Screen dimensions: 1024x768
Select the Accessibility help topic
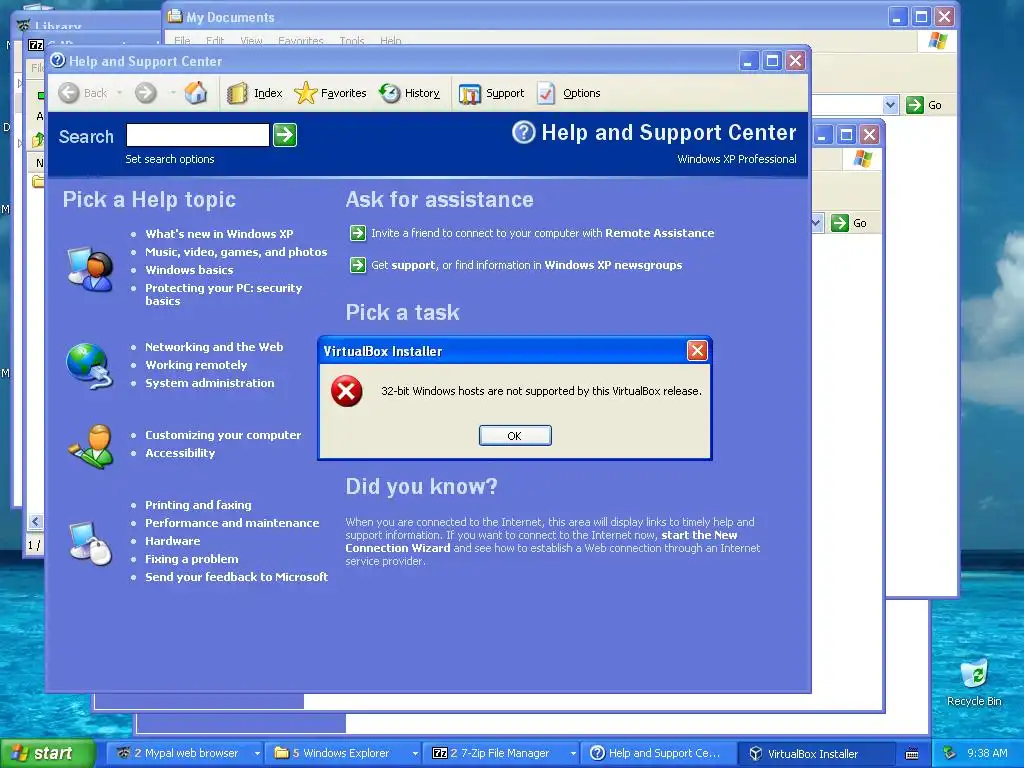click(x=180, y=453)
